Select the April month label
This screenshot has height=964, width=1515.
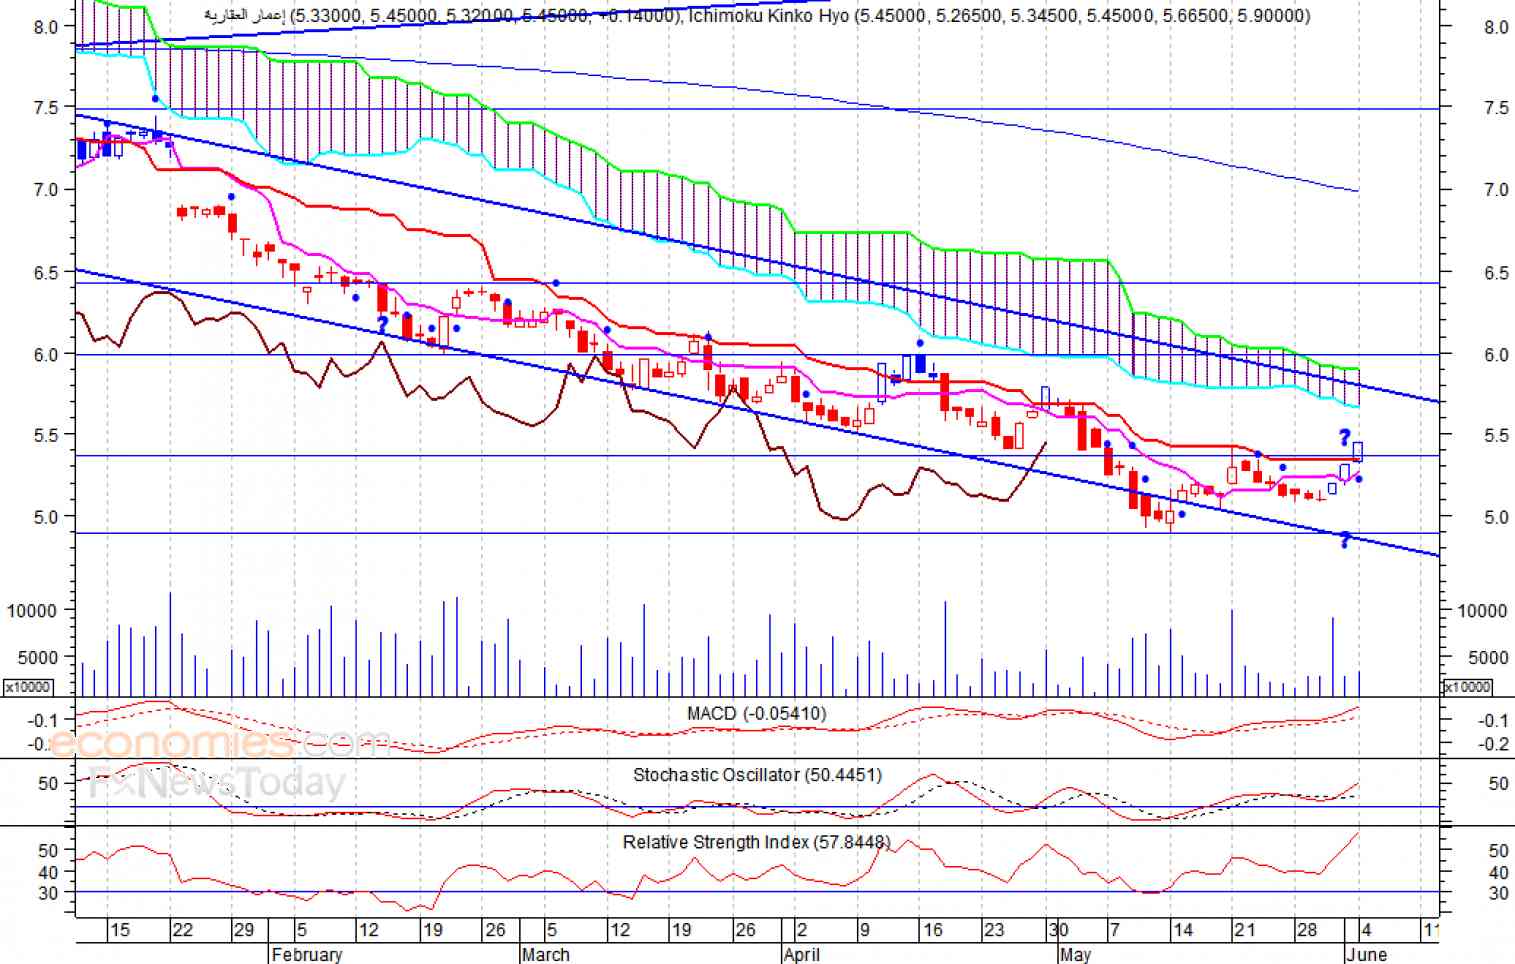[x=802, y=954]
